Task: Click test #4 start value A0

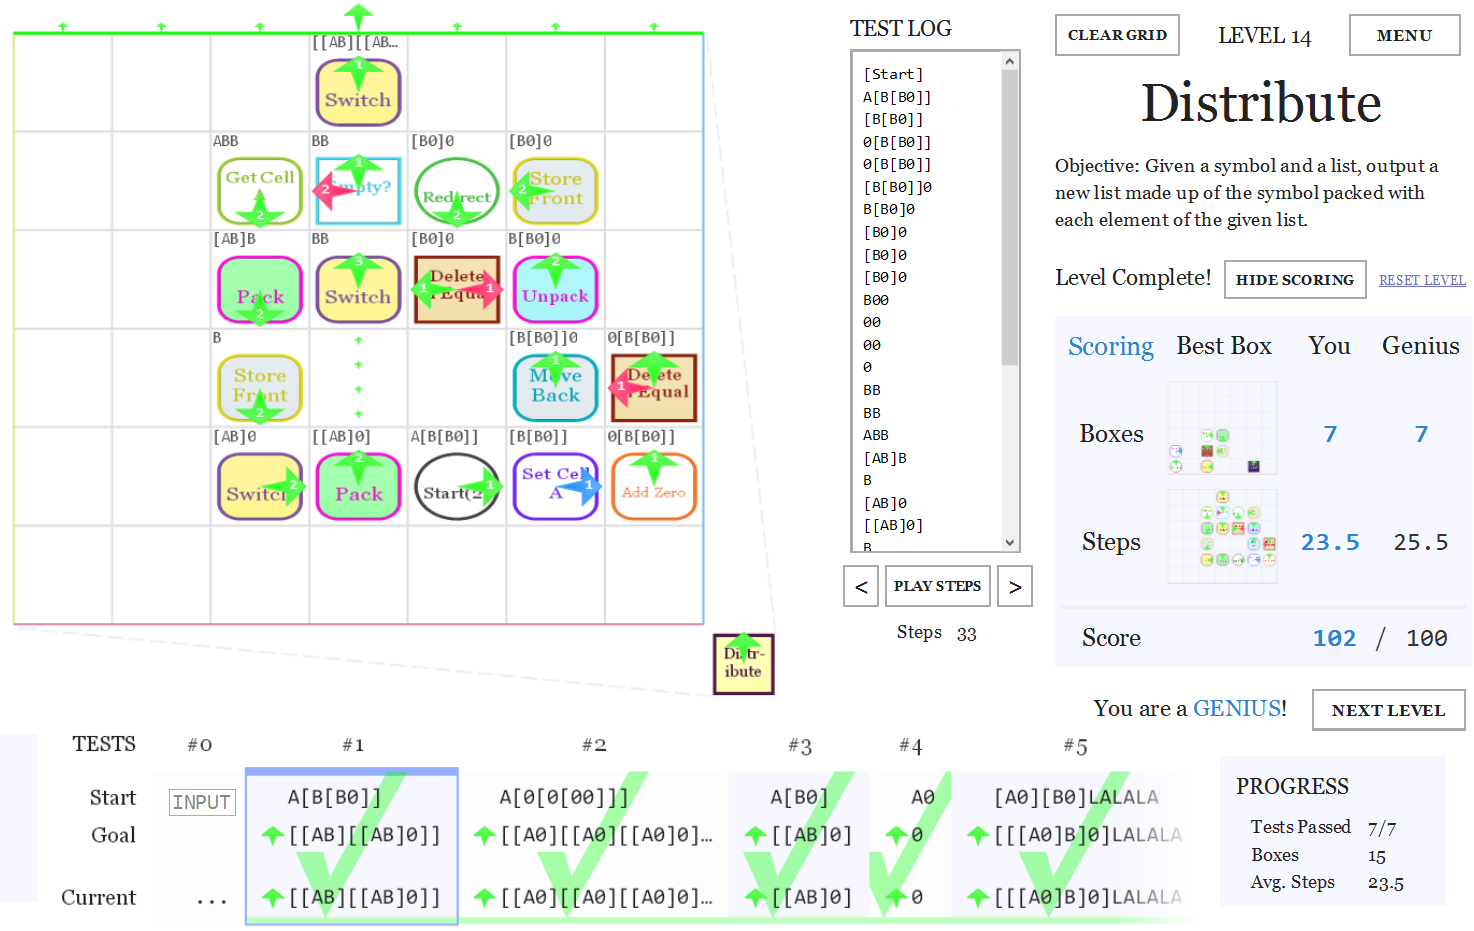Action: pos(923,797)
